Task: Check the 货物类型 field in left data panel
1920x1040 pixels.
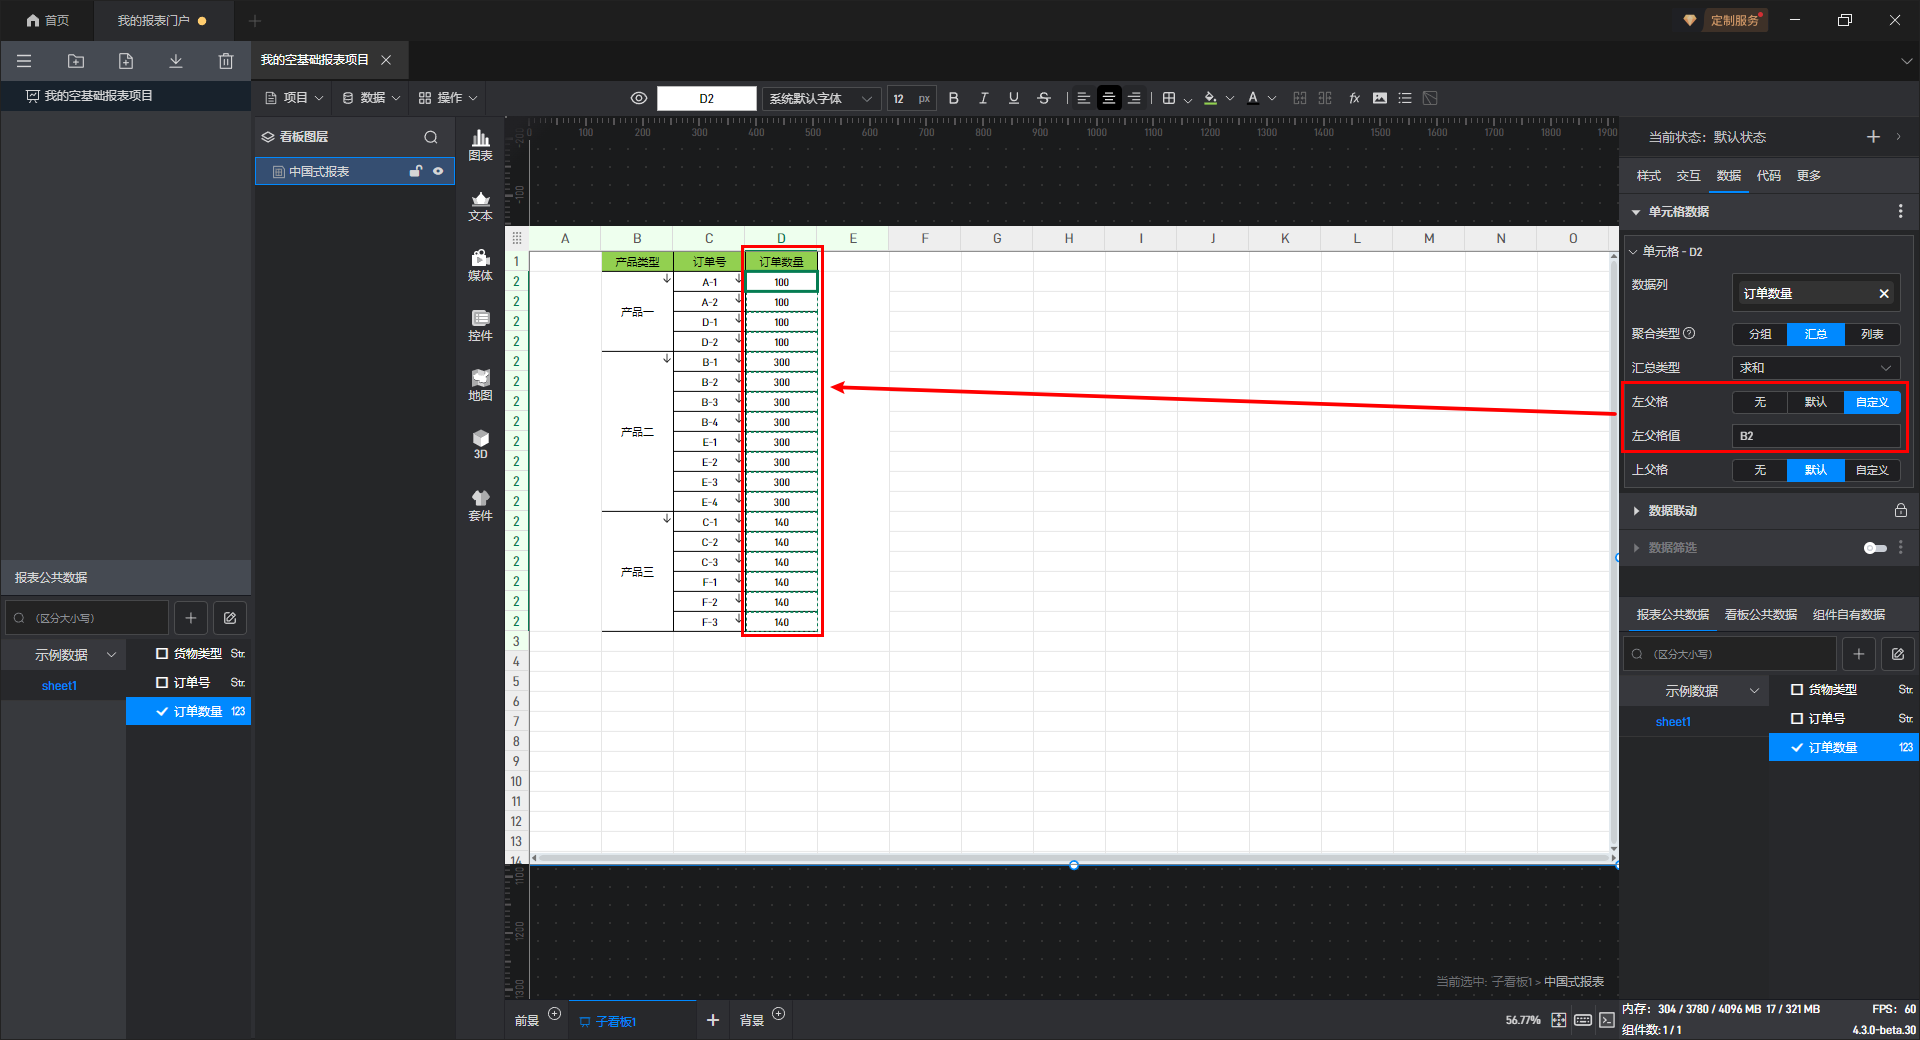Action: pos(162,654)
